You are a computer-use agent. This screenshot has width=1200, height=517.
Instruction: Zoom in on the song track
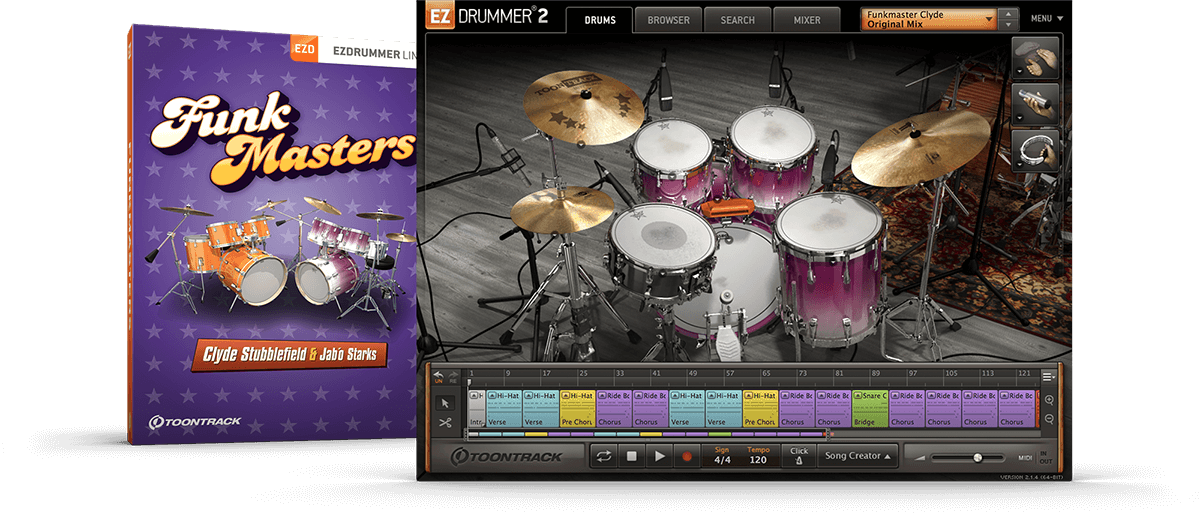point(1049,399)
